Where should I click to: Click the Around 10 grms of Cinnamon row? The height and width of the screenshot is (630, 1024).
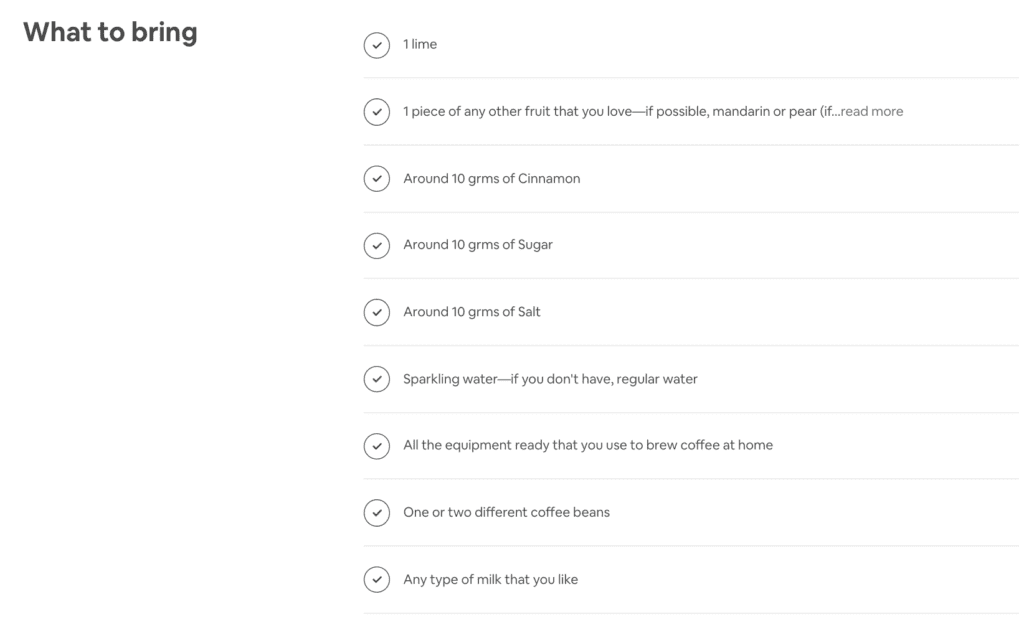[492, 178]
